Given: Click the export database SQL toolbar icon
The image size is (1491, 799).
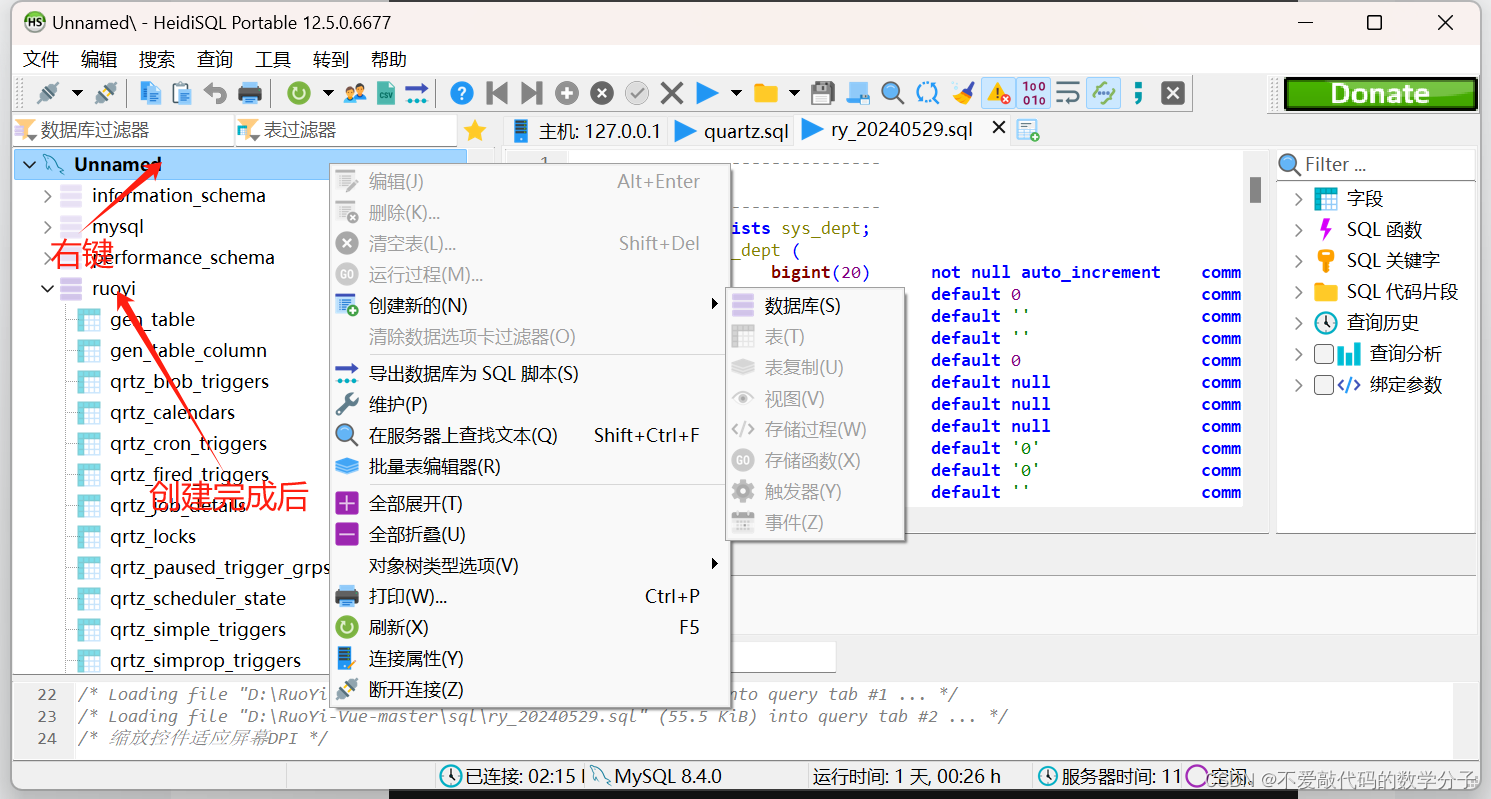Looking at the screenshot, I should tap(417, 93).
